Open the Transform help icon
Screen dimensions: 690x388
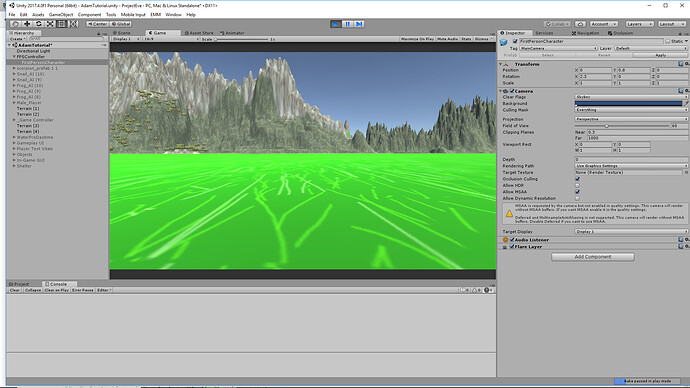click(x=681, y=64)
